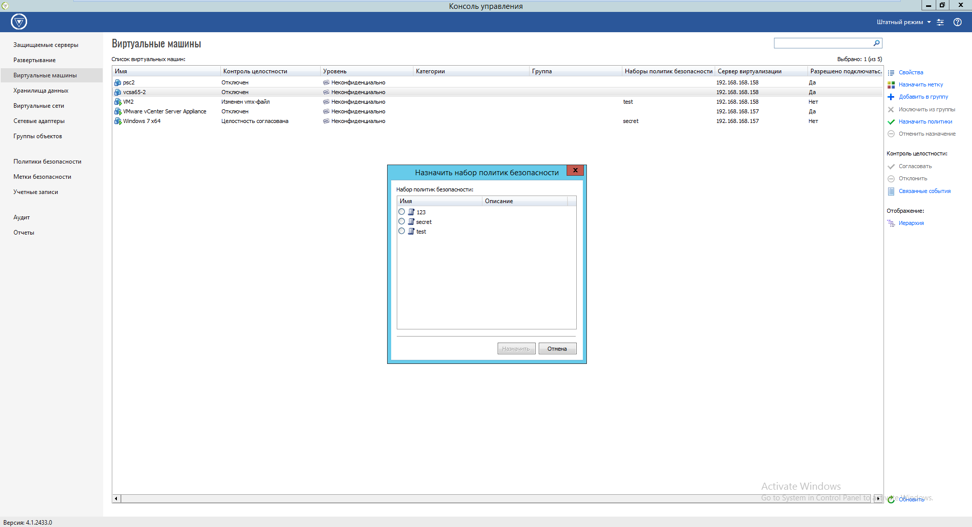
Task: Select the secret policy set radio button
Action: coord(402,221)
